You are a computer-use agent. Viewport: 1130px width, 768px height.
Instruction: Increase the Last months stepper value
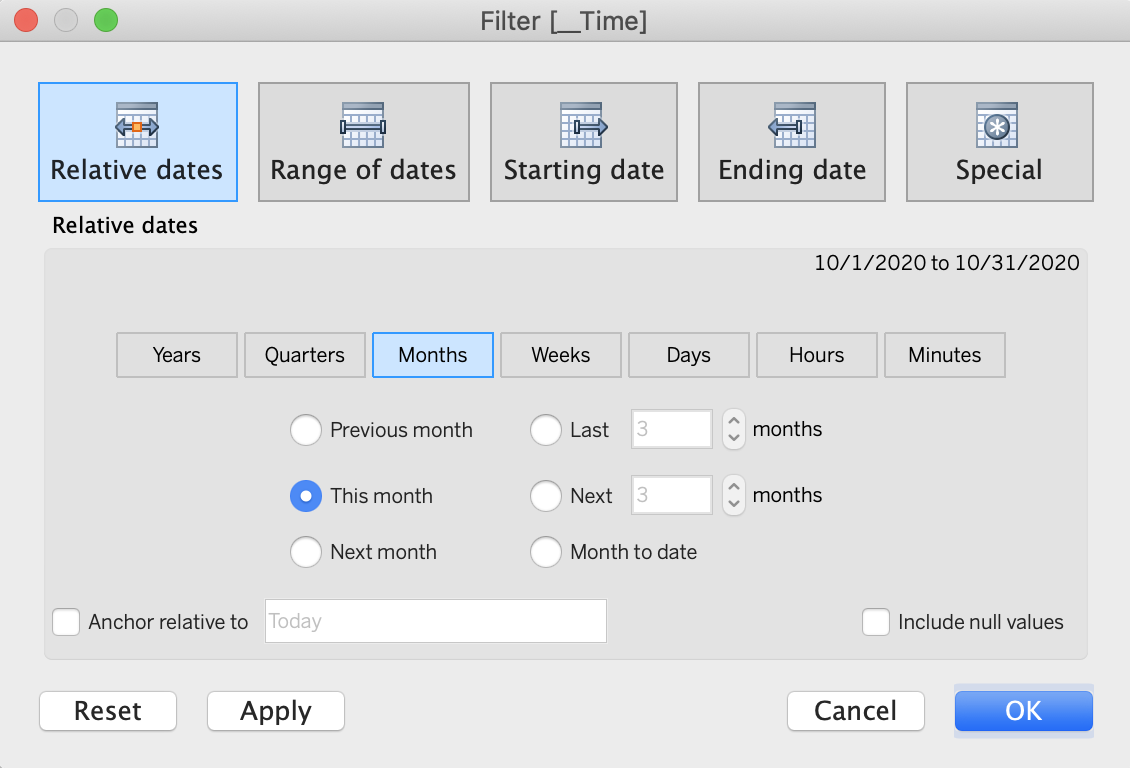(x=734, y=421)
